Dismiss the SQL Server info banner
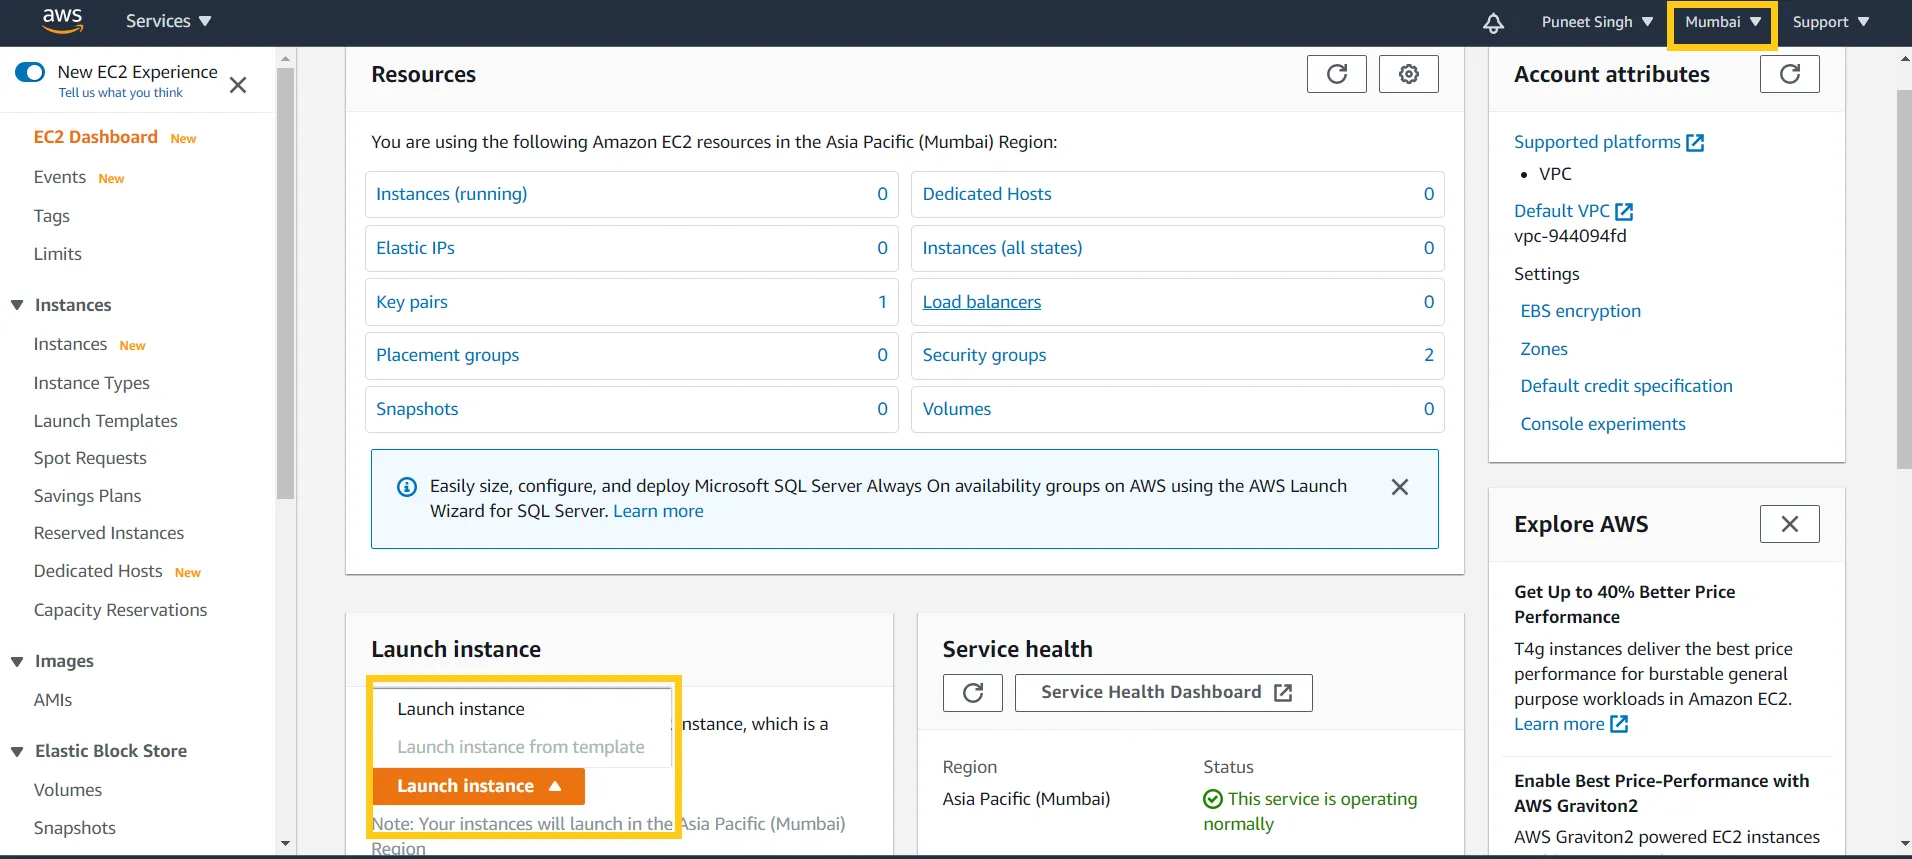Image resolution: width=1912 pixels, height=859 pixels. [x=1399, y=487]
